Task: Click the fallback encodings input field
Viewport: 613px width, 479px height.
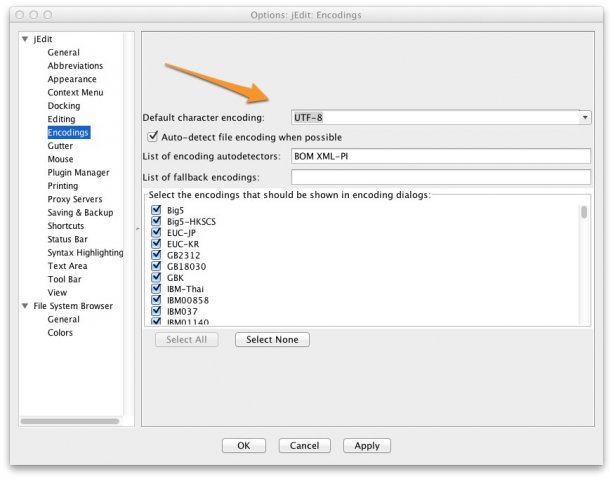Action: coord(441,177)
